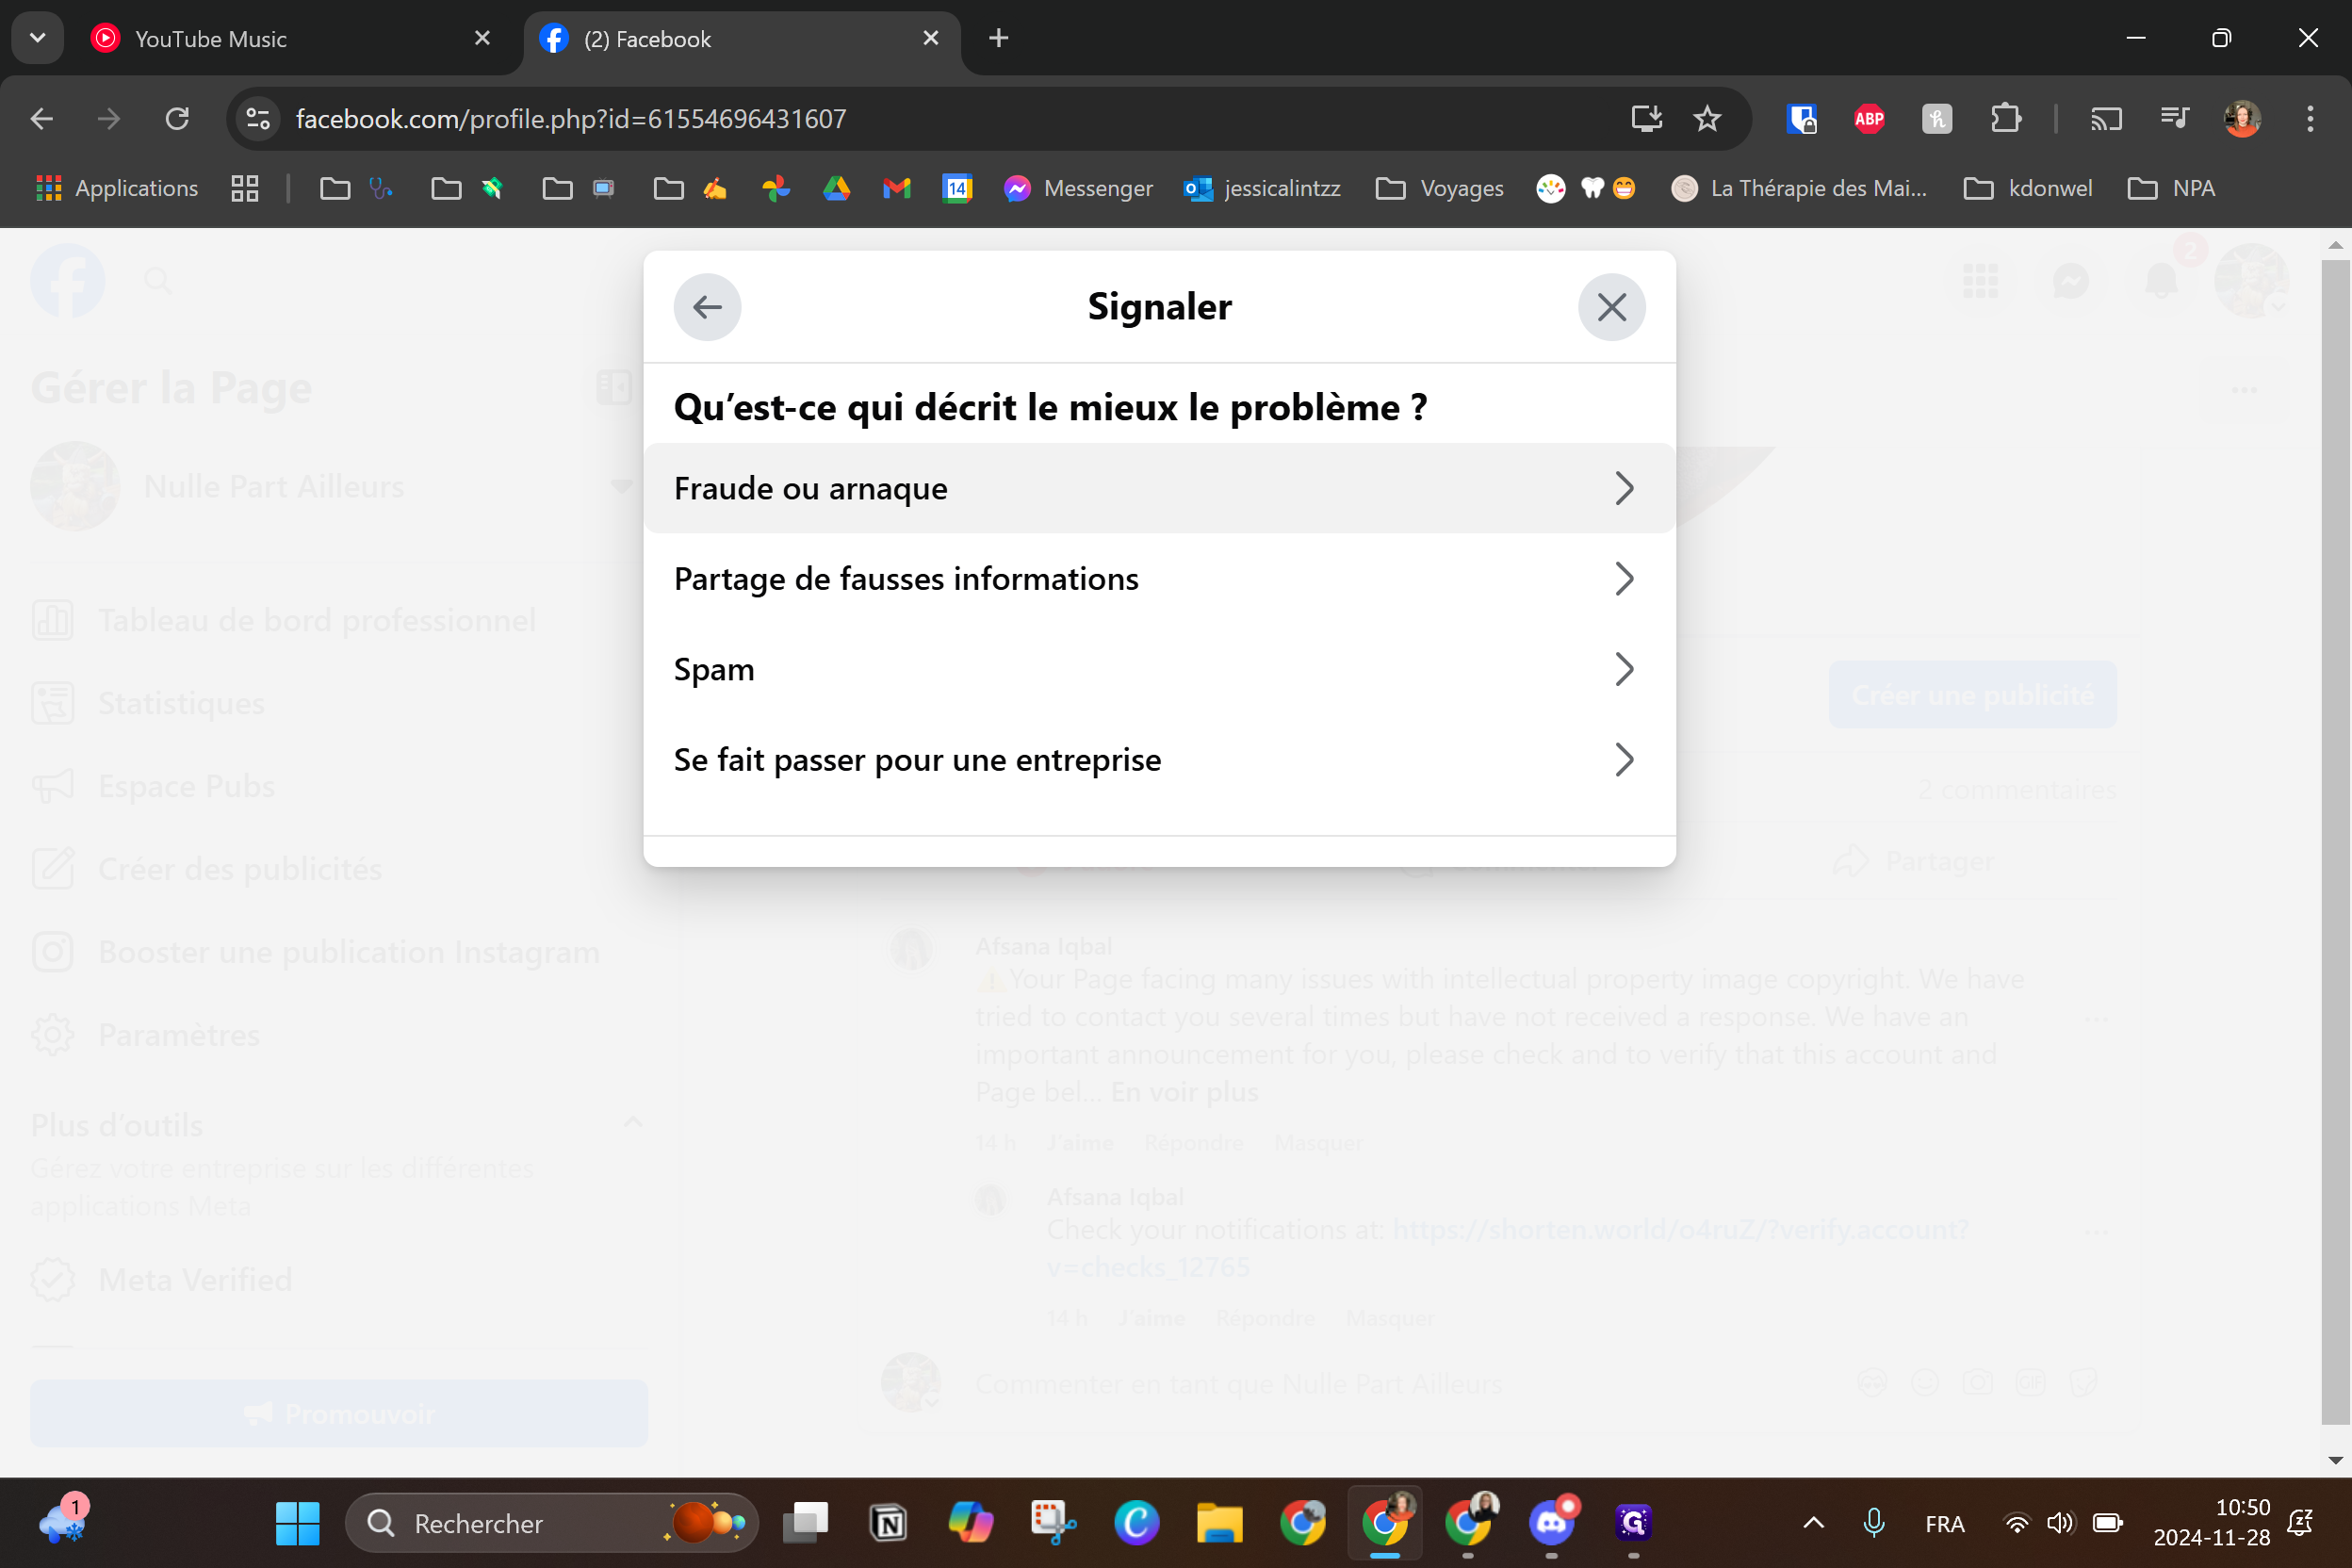Open the Gmail bookmark

click(x=896, y=188)
